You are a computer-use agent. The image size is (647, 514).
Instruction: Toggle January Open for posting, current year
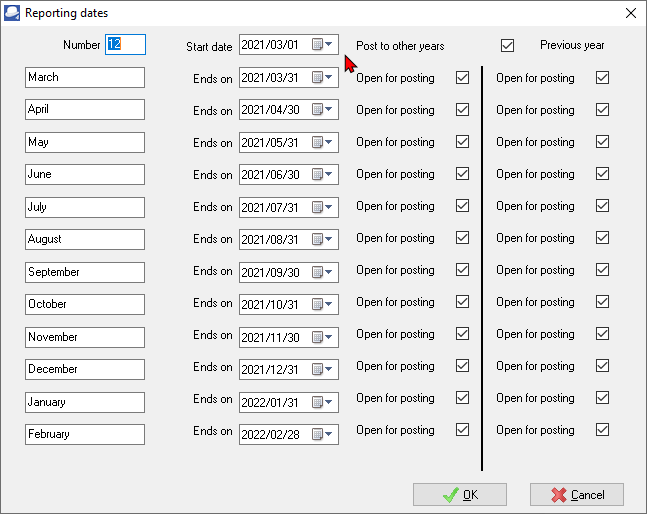462,398
